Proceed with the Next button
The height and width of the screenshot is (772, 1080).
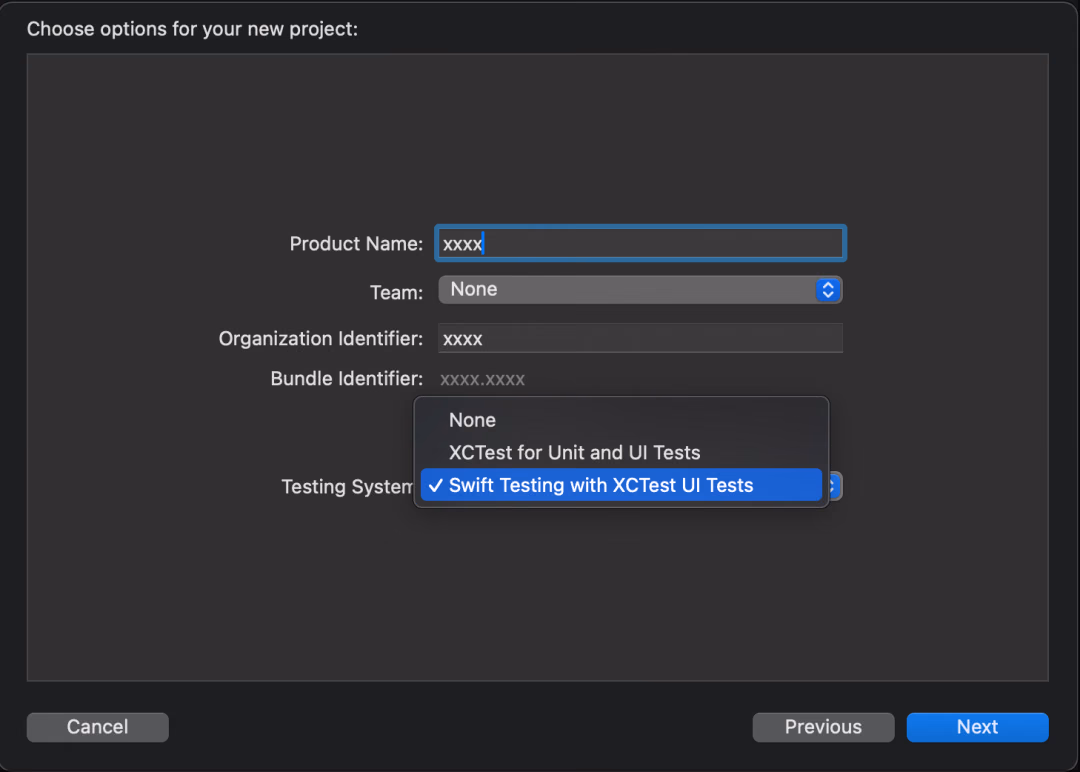[977, 727]
